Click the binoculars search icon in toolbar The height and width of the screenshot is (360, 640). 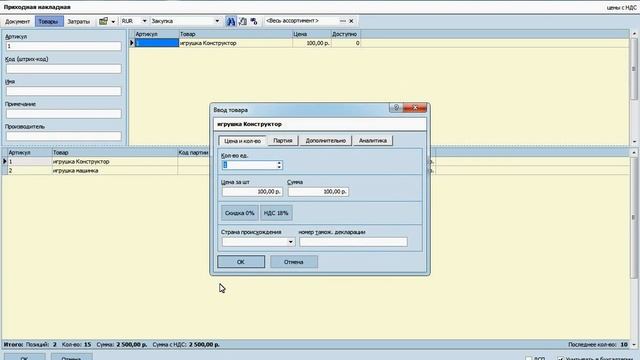click(231, 21)
